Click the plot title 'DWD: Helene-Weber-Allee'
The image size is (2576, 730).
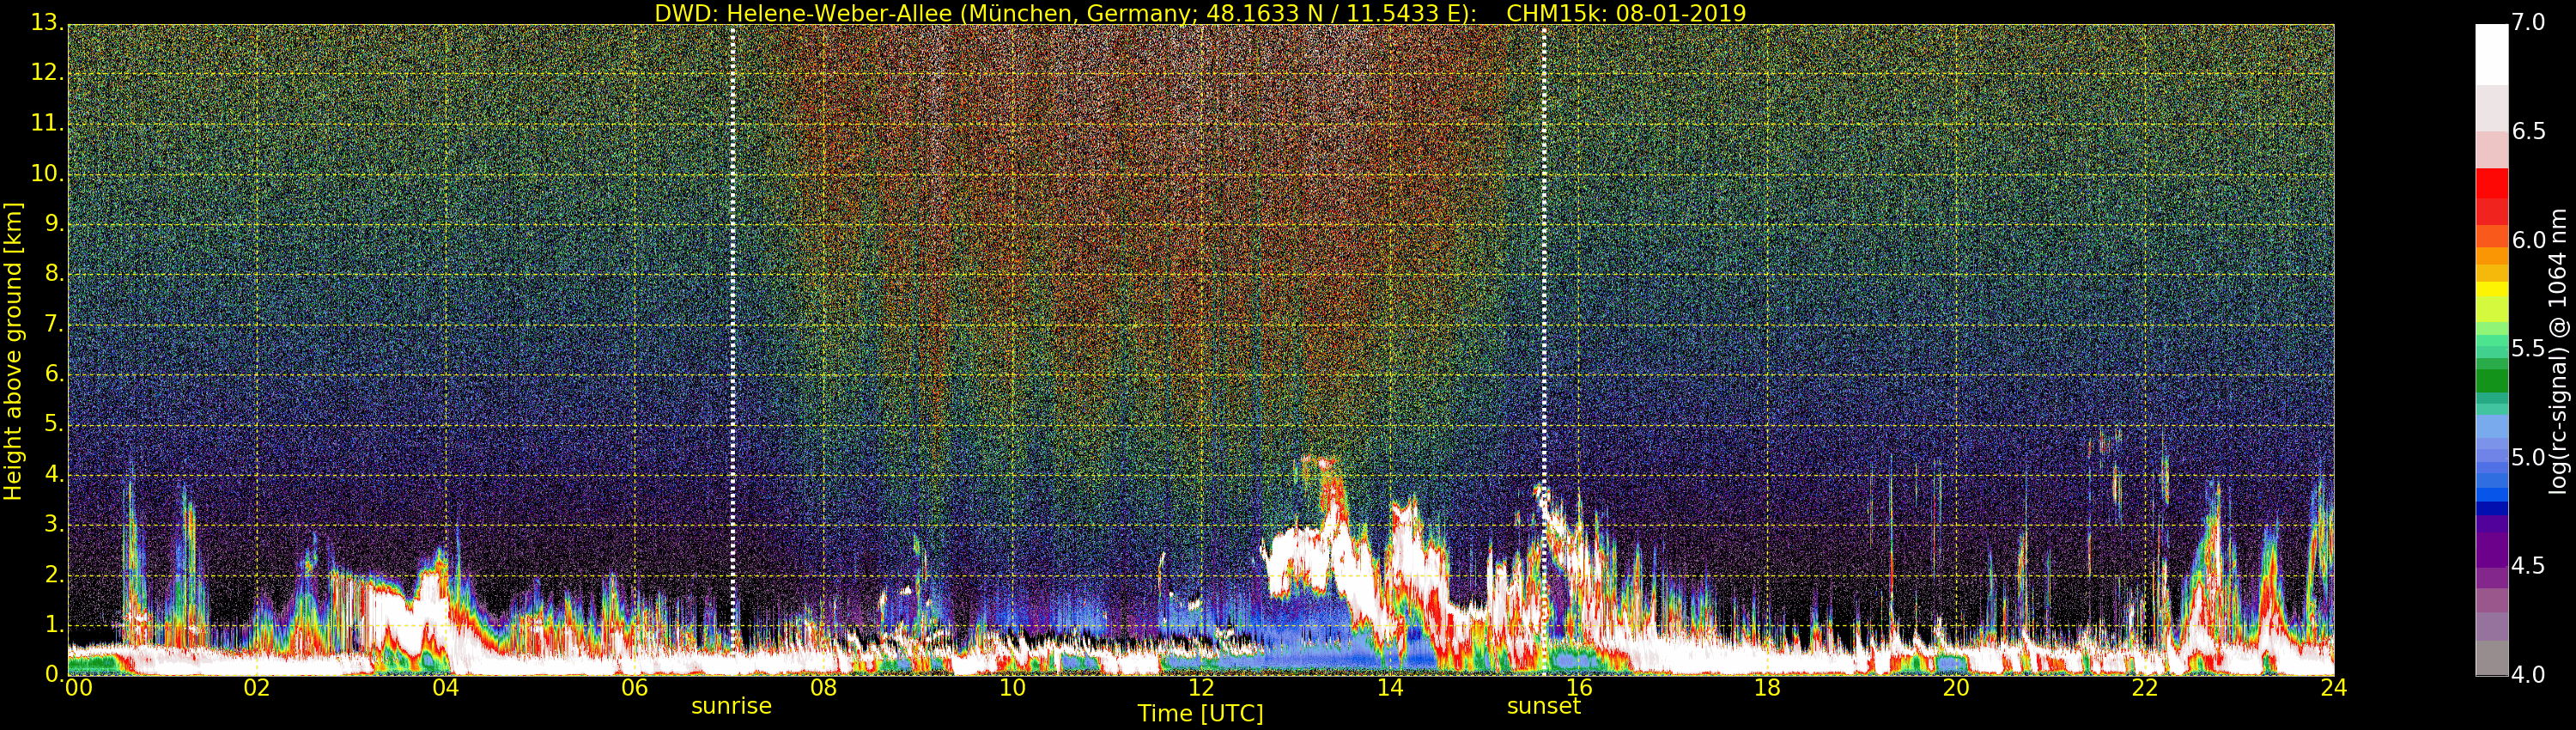pos(802,13)
